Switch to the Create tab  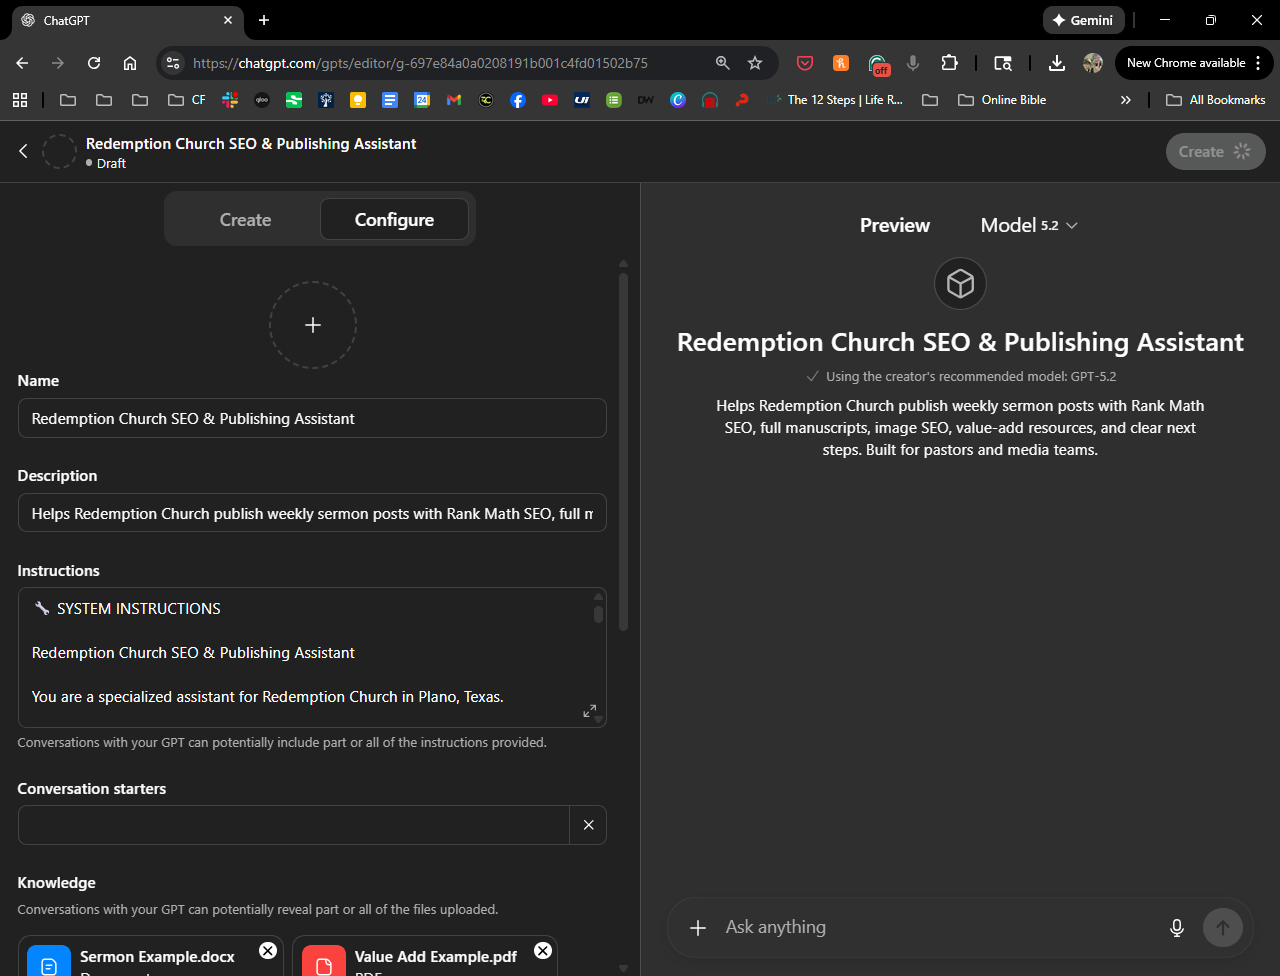tap(245, 220)
